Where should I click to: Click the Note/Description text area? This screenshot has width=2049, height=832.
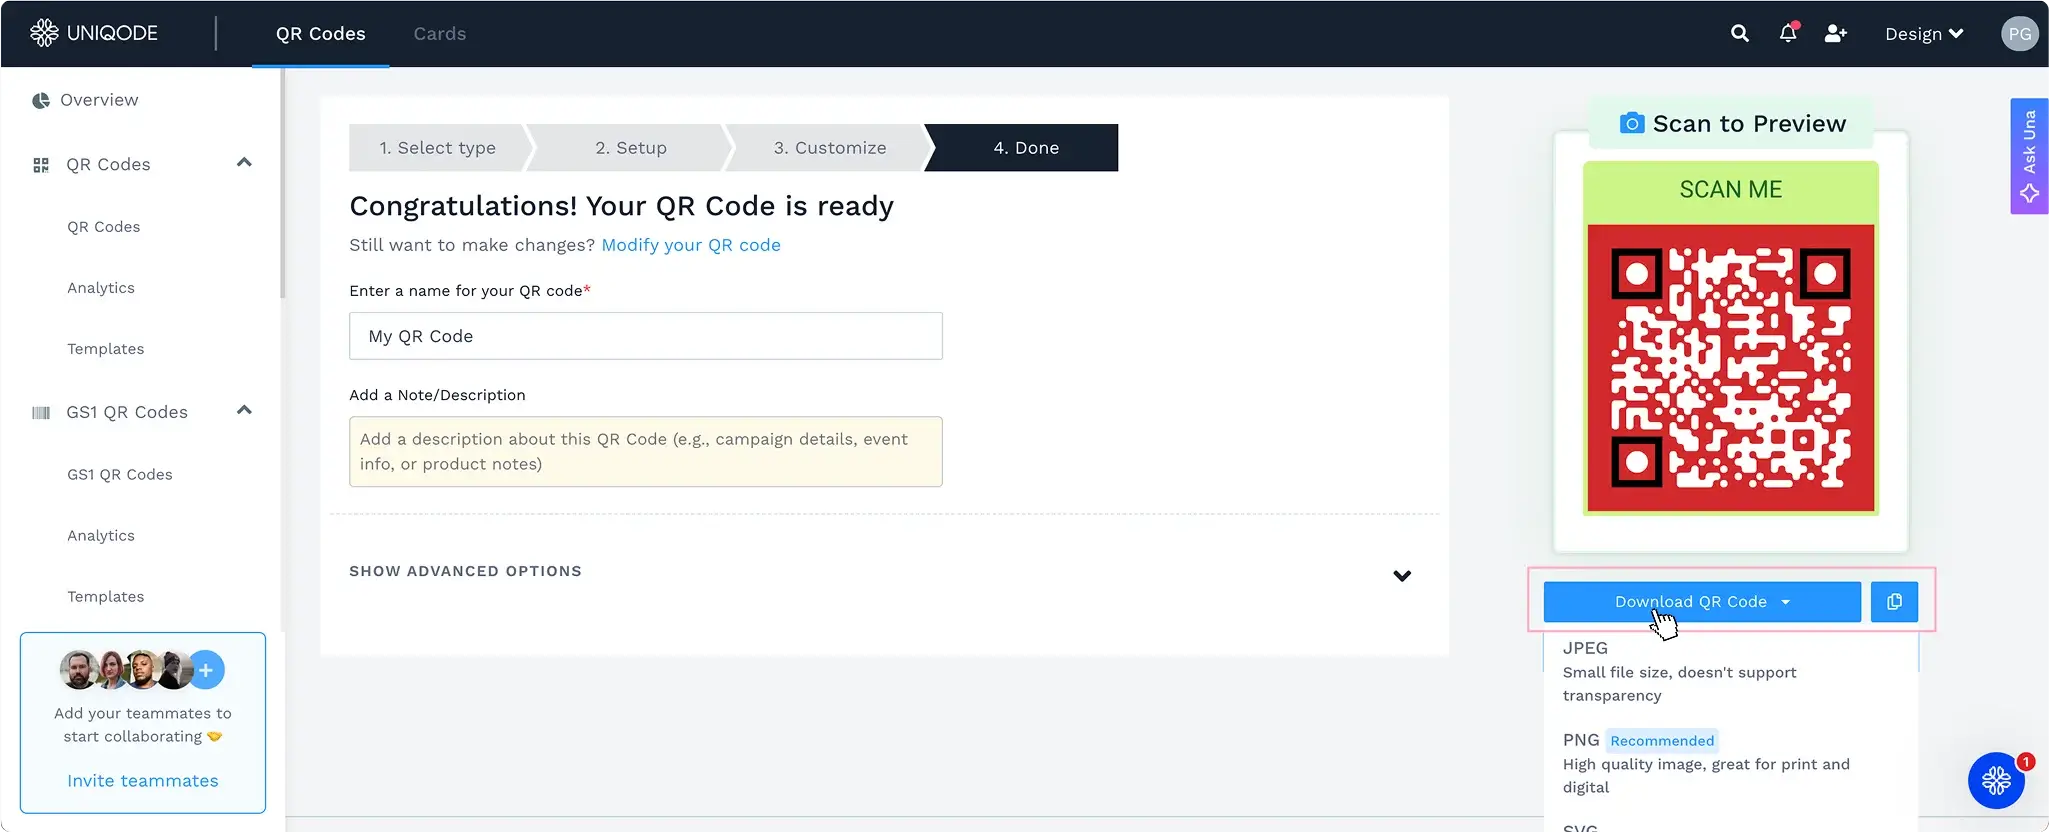tap(646, 452)
